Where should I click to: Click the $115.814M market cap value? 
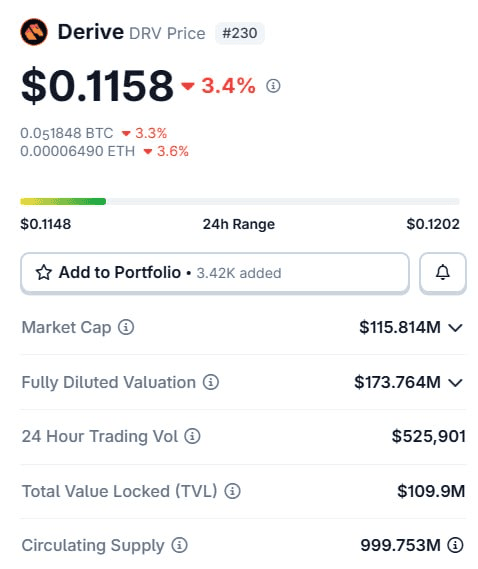coord(400,327)
